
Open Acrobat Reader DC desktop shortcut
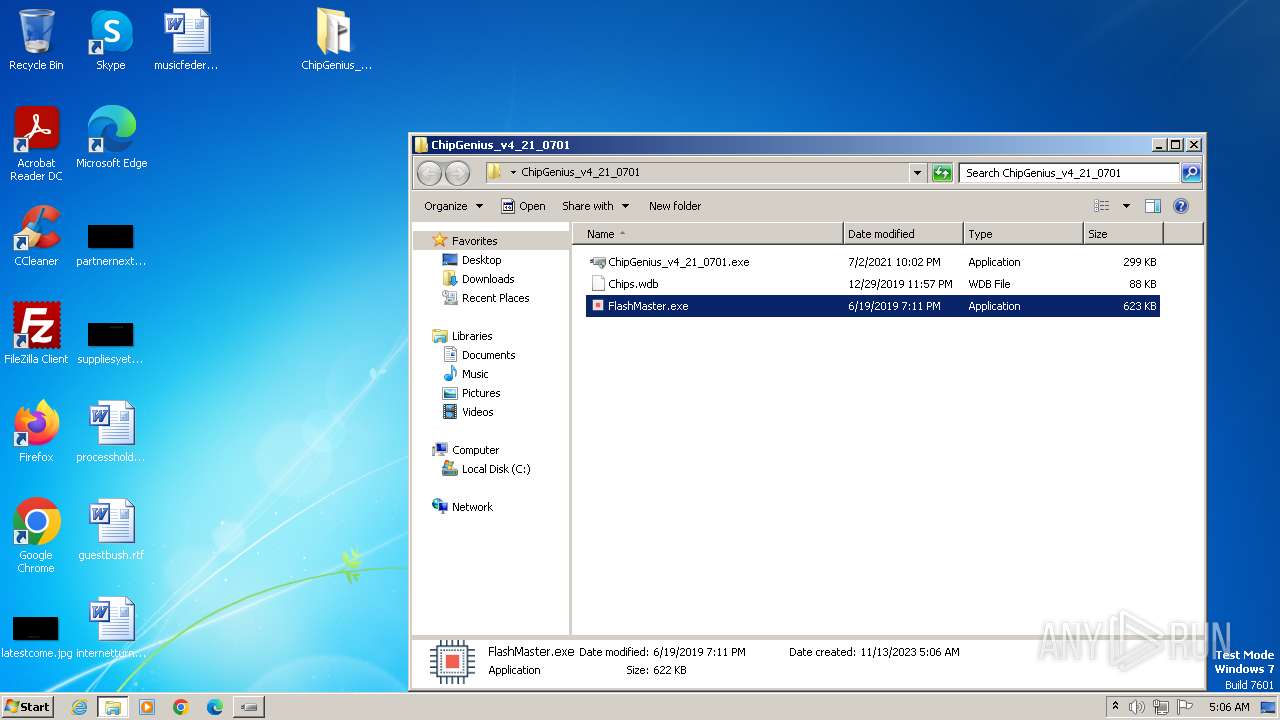[x=36, y=144]
